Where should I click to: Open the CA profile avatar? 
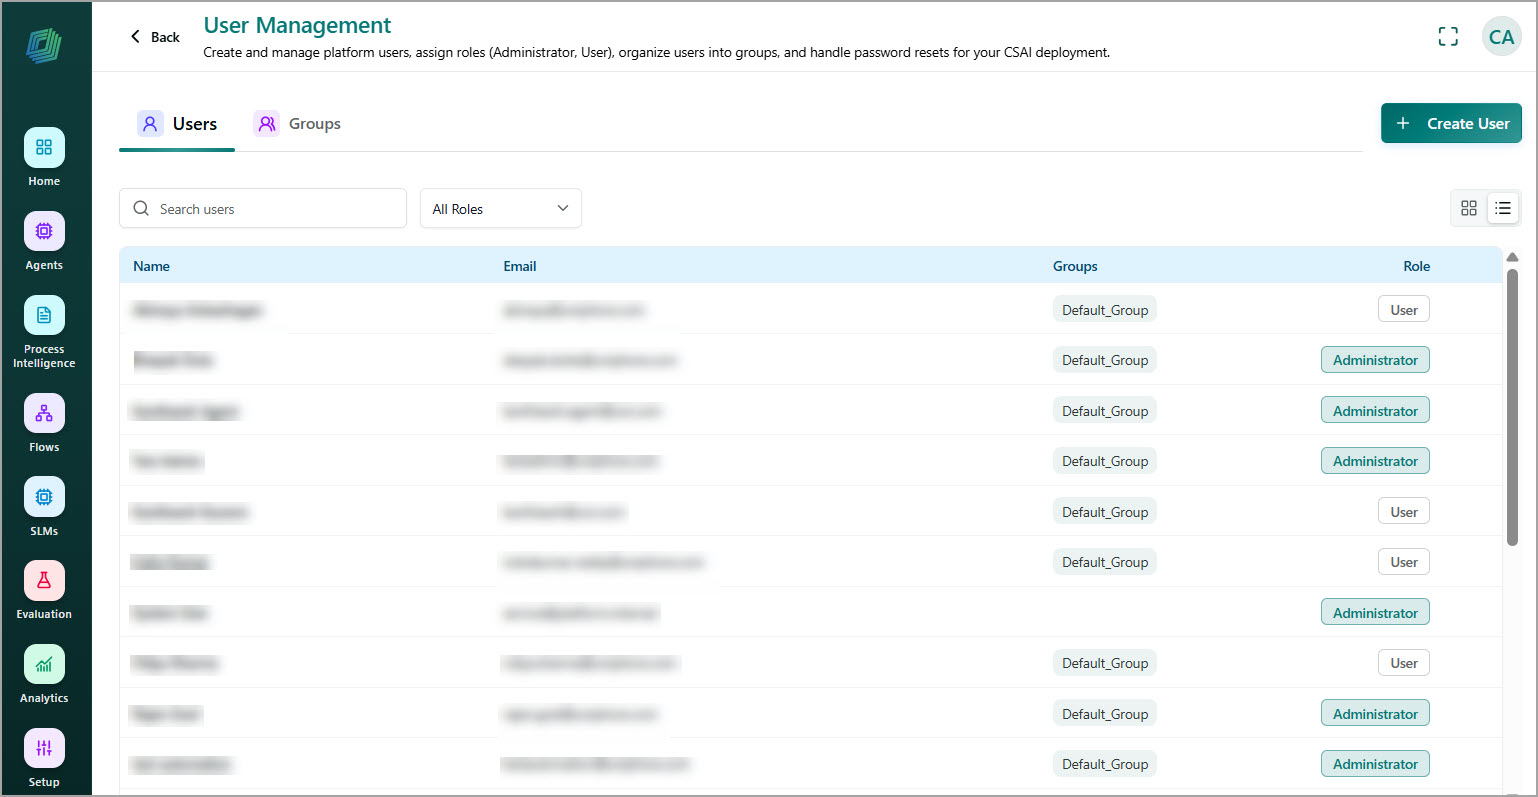click(1501, 37)
